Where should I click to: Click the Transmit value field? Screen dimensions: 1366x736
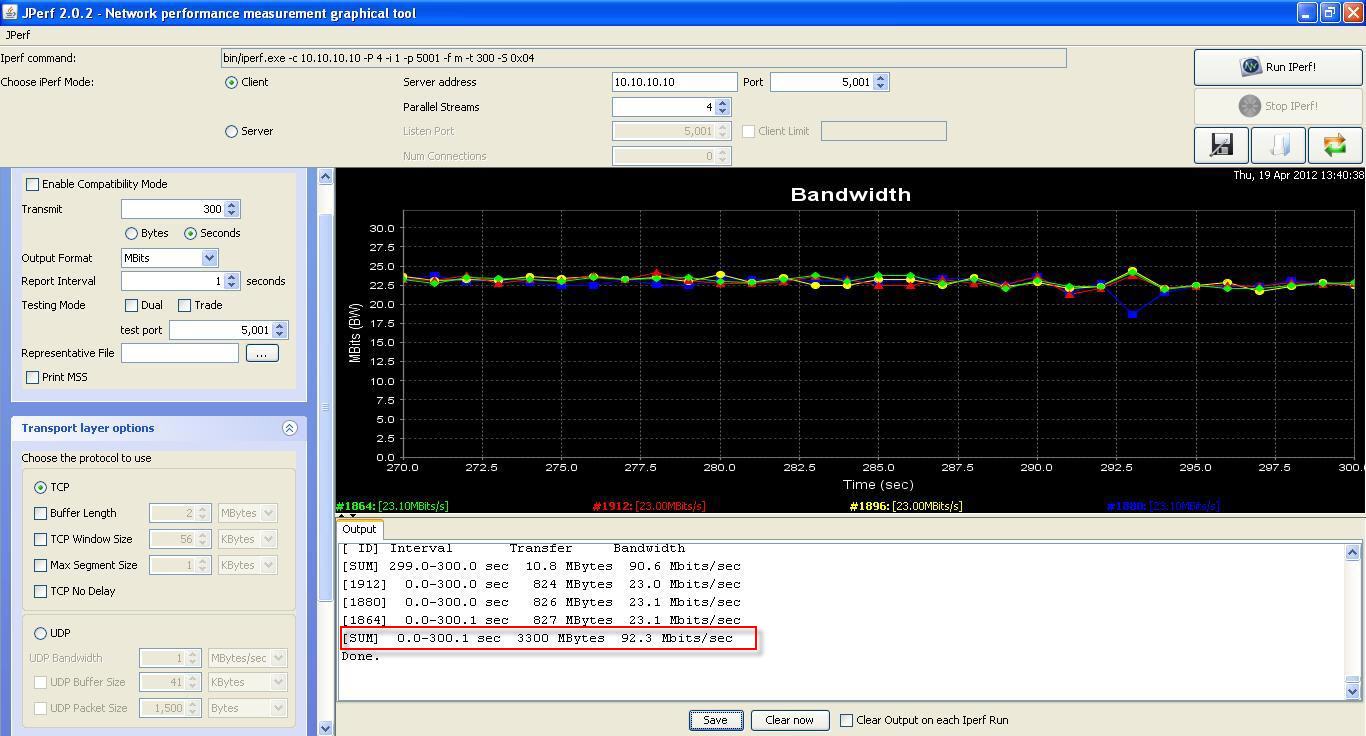(173, 209)
